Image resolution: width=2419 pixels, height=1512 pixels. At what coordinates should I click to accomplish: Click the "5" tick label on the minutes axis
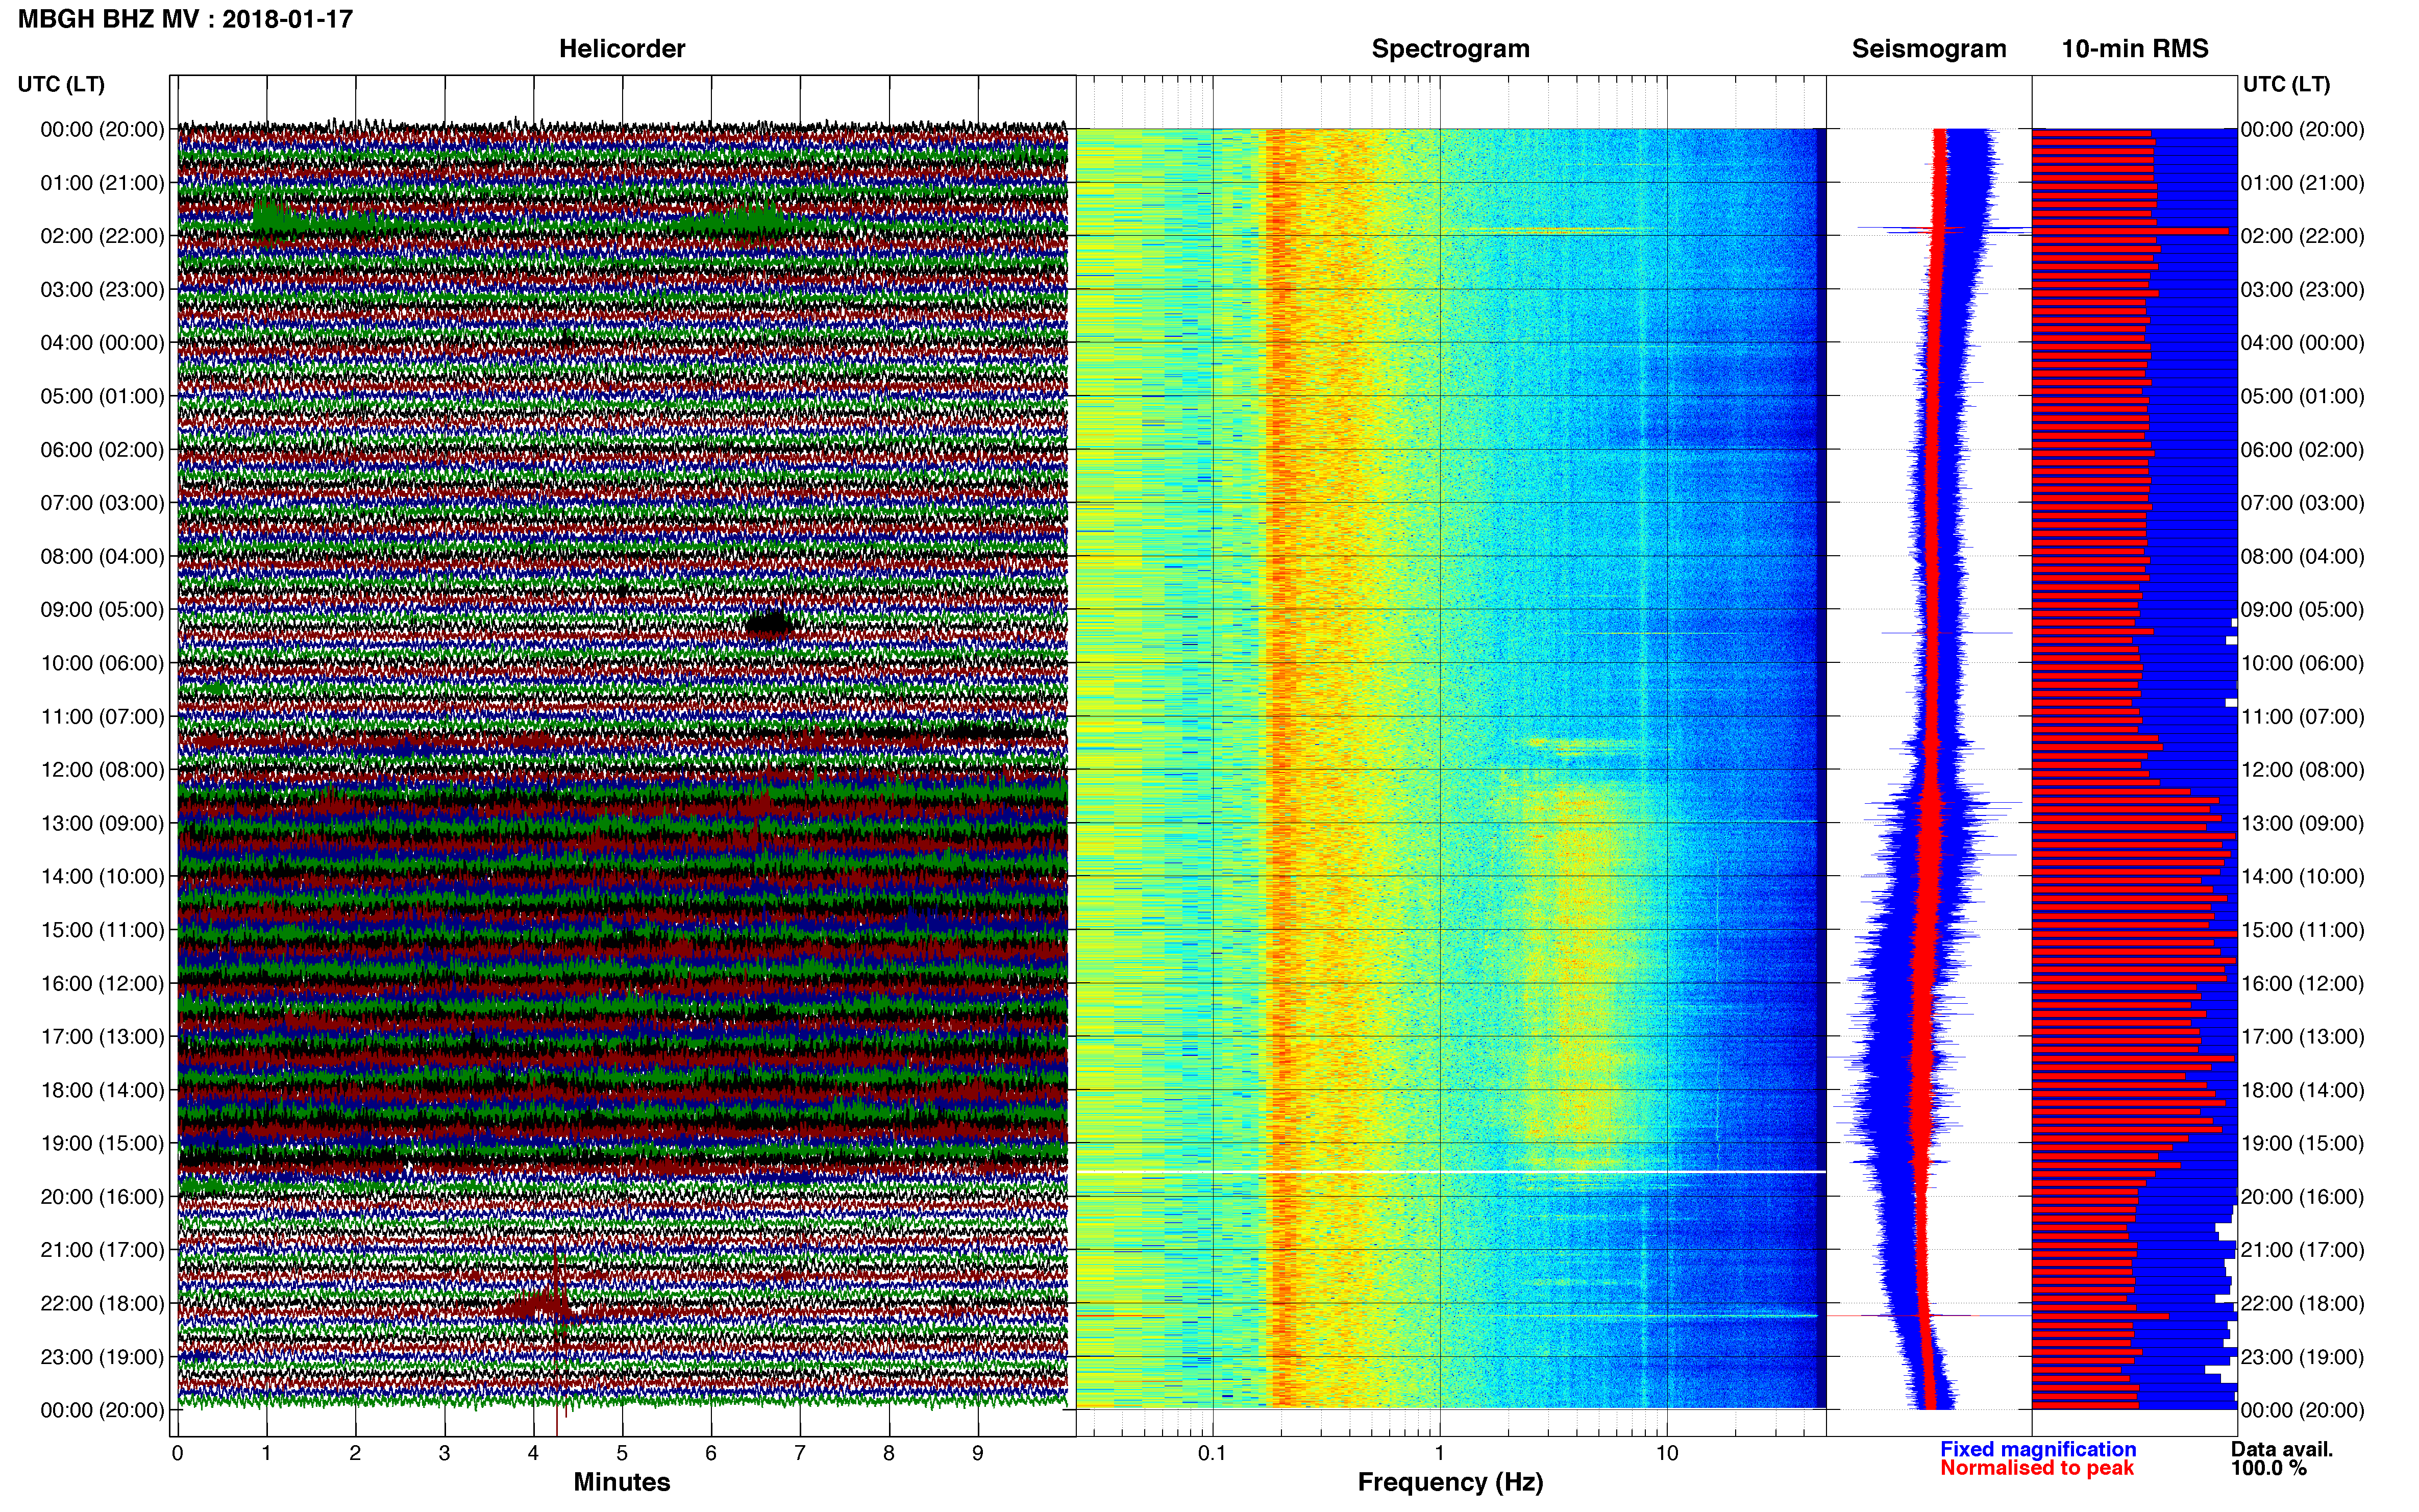point(622,1453)
